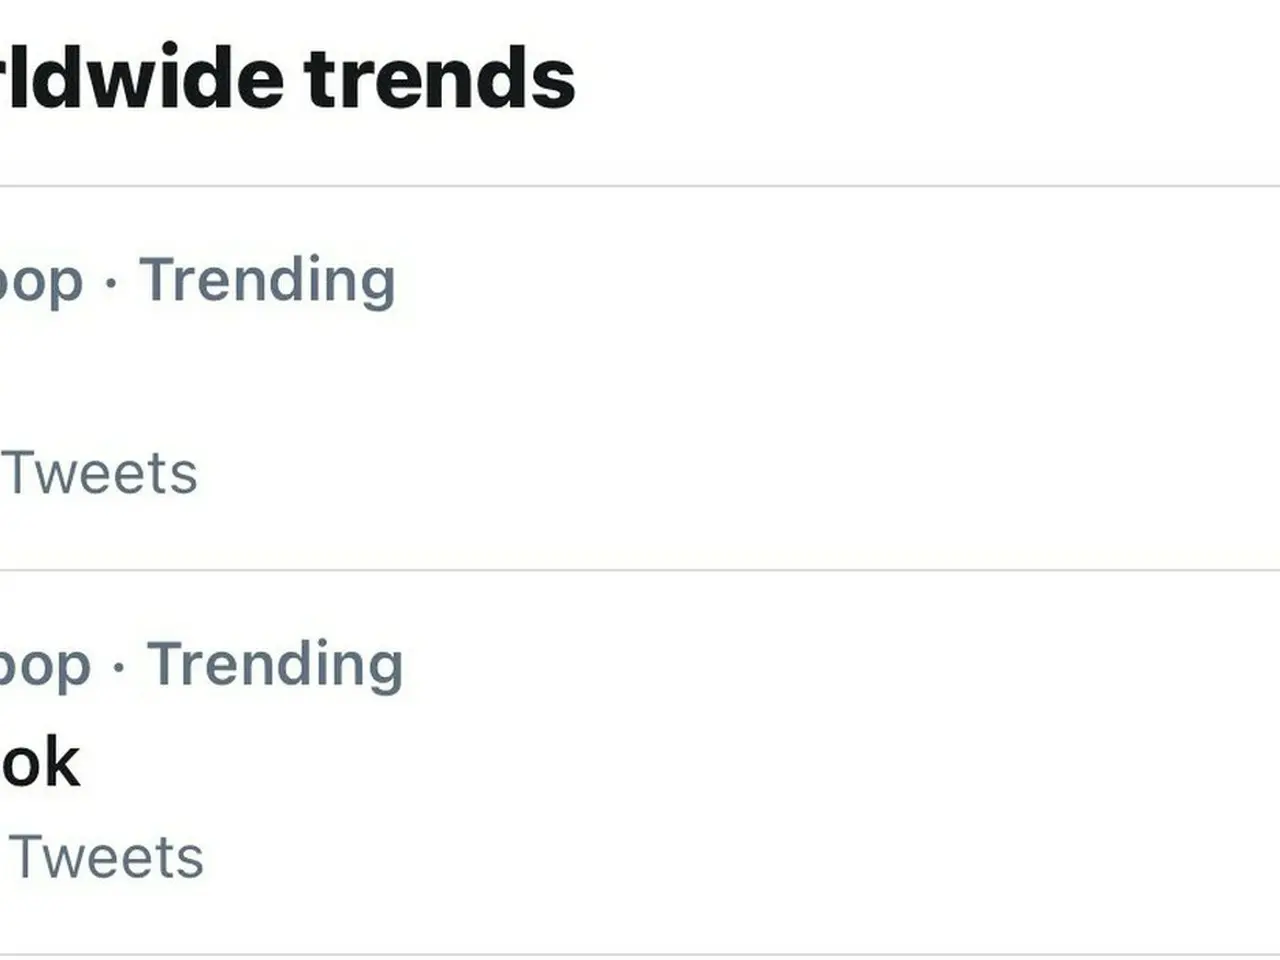
Task: Click the word 'trends' in the heading
Action: pos(440,78)
